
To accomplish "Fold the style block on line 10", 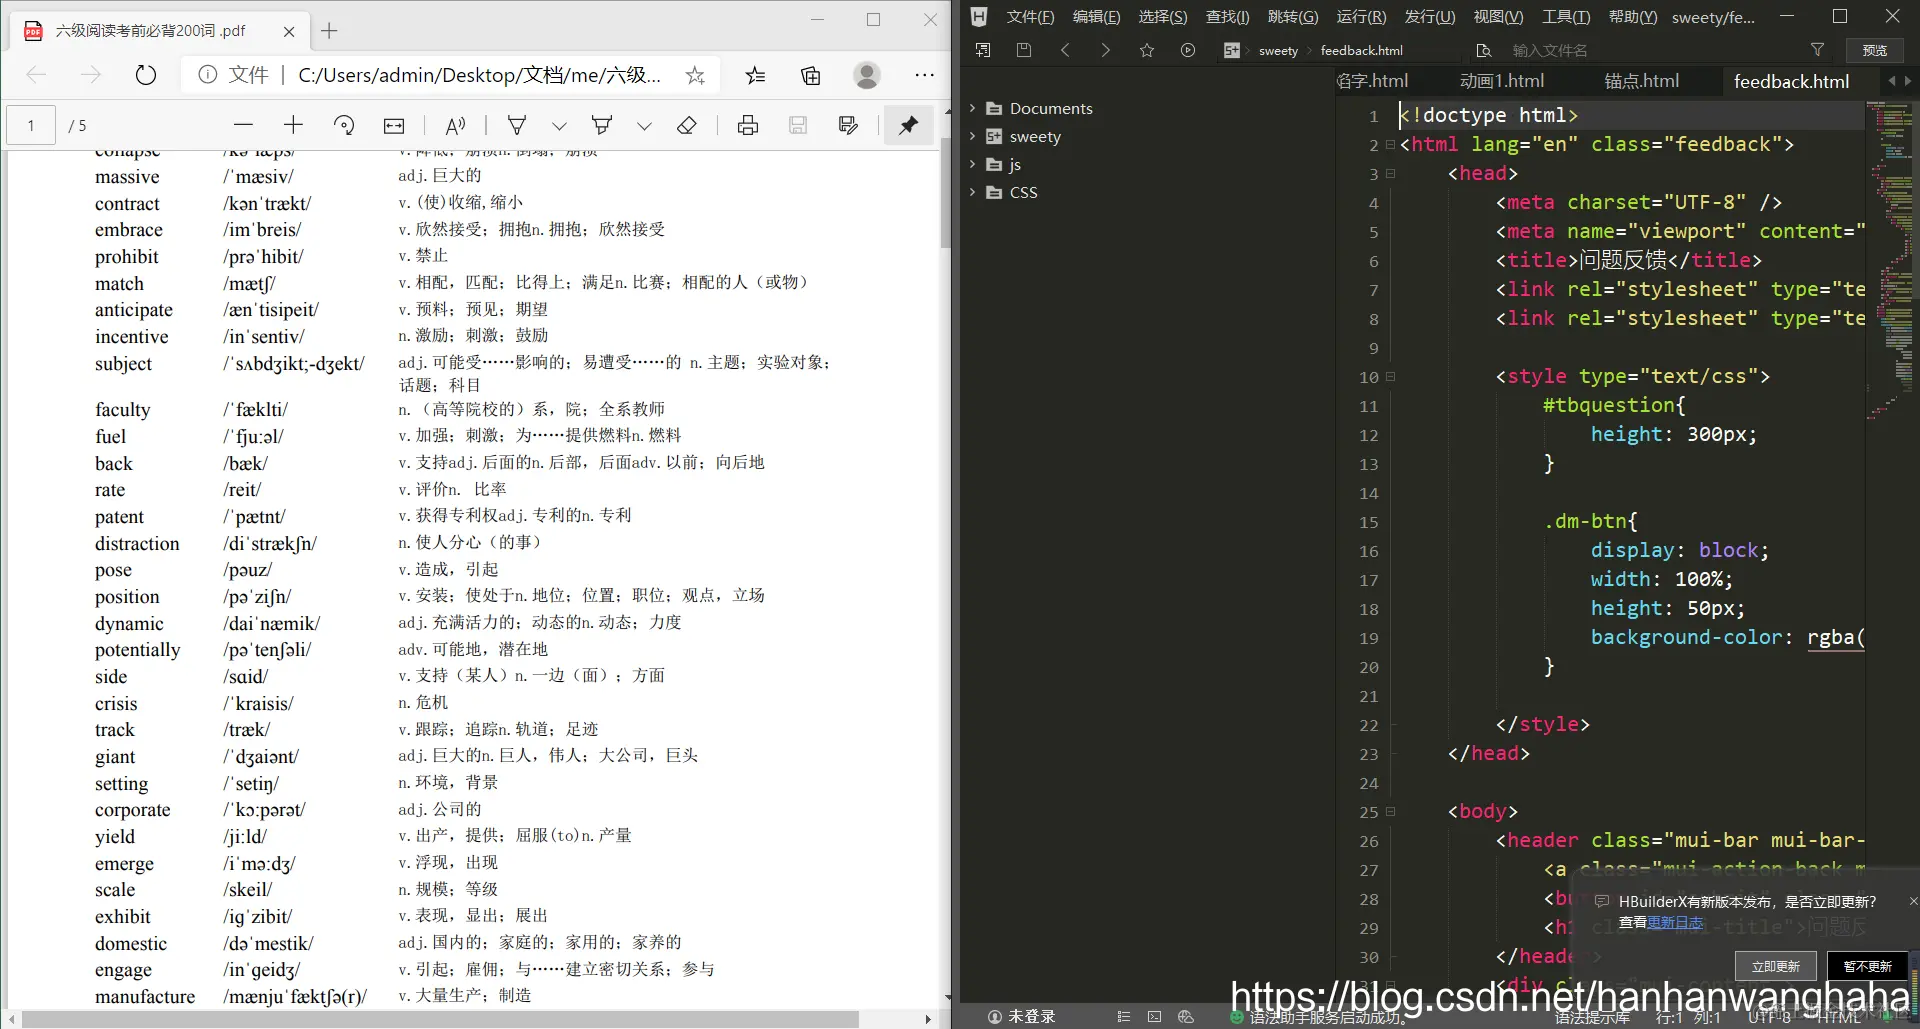I will 1390,377.
